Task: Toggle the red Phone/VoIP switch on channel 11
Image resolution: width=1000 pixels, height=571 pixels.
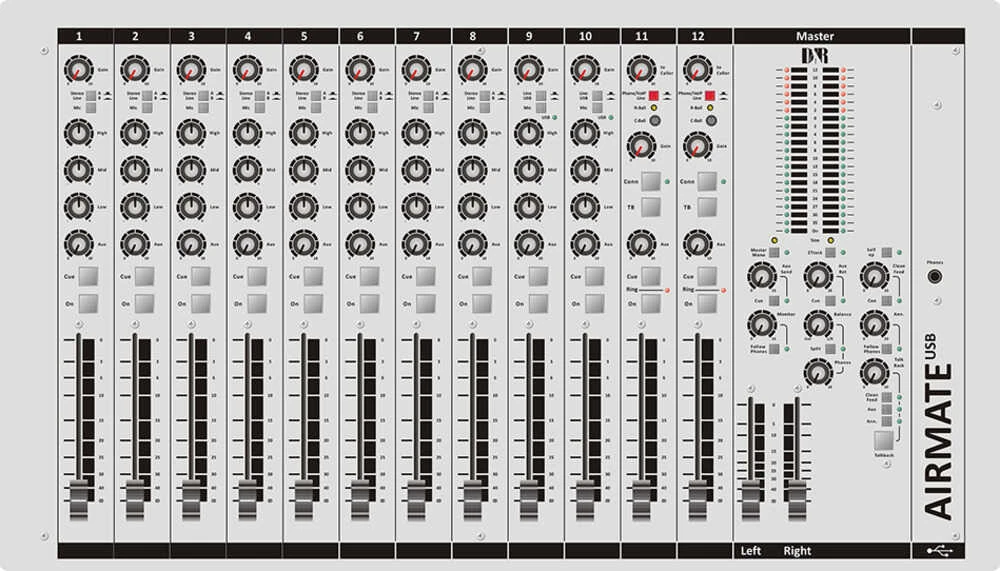Action: [x=654, y=96]
